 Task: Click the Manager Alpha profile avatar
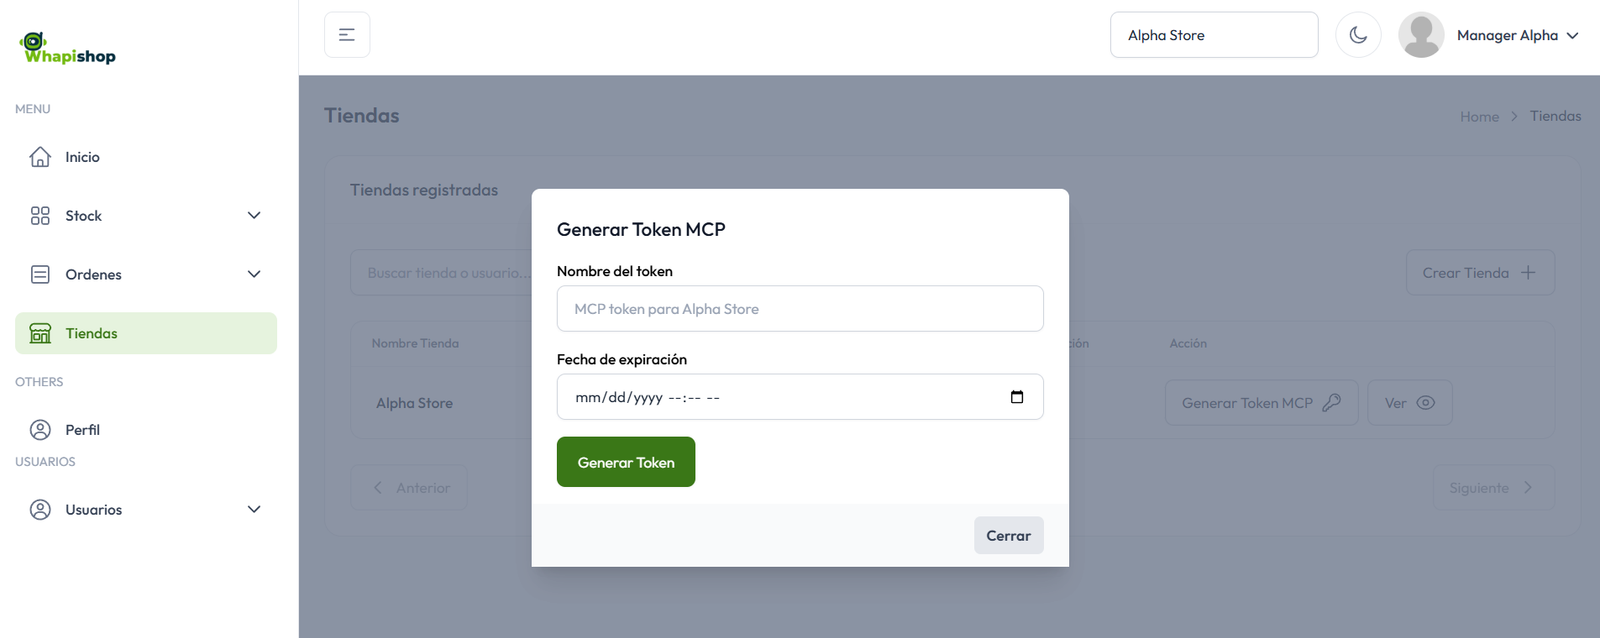click(x=1421, y=35)
